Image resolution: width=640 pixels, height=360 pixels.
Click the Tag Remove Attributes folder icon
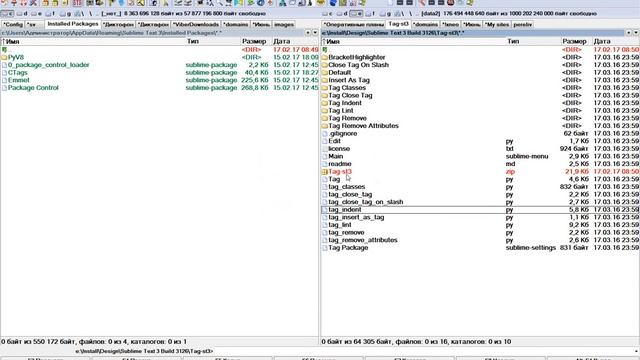click(x=325, y=126)
